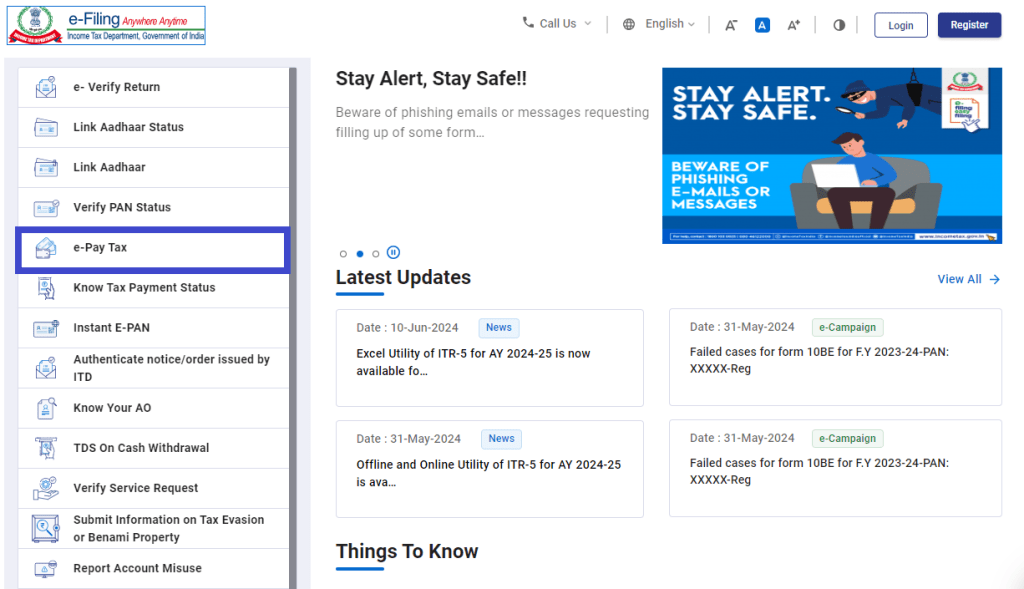This screenshot has height=589, width=1024.
Task: Open Verify PAN Status from sidebar
Action: click(x=122, y=207)
